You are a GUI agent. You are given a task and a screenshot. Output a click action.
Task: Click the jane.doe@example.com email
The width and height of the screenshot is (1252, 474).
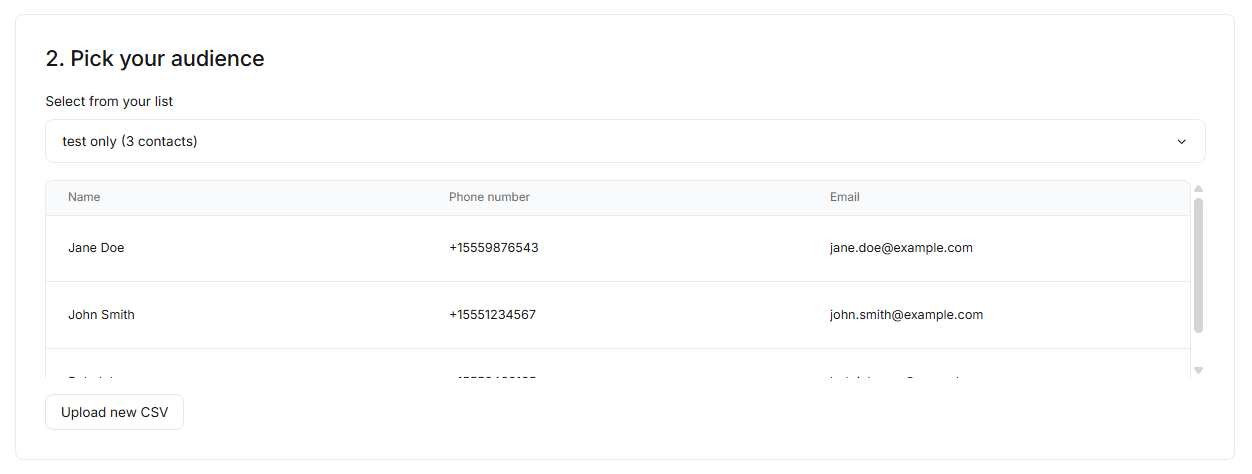tap(900, 248)
